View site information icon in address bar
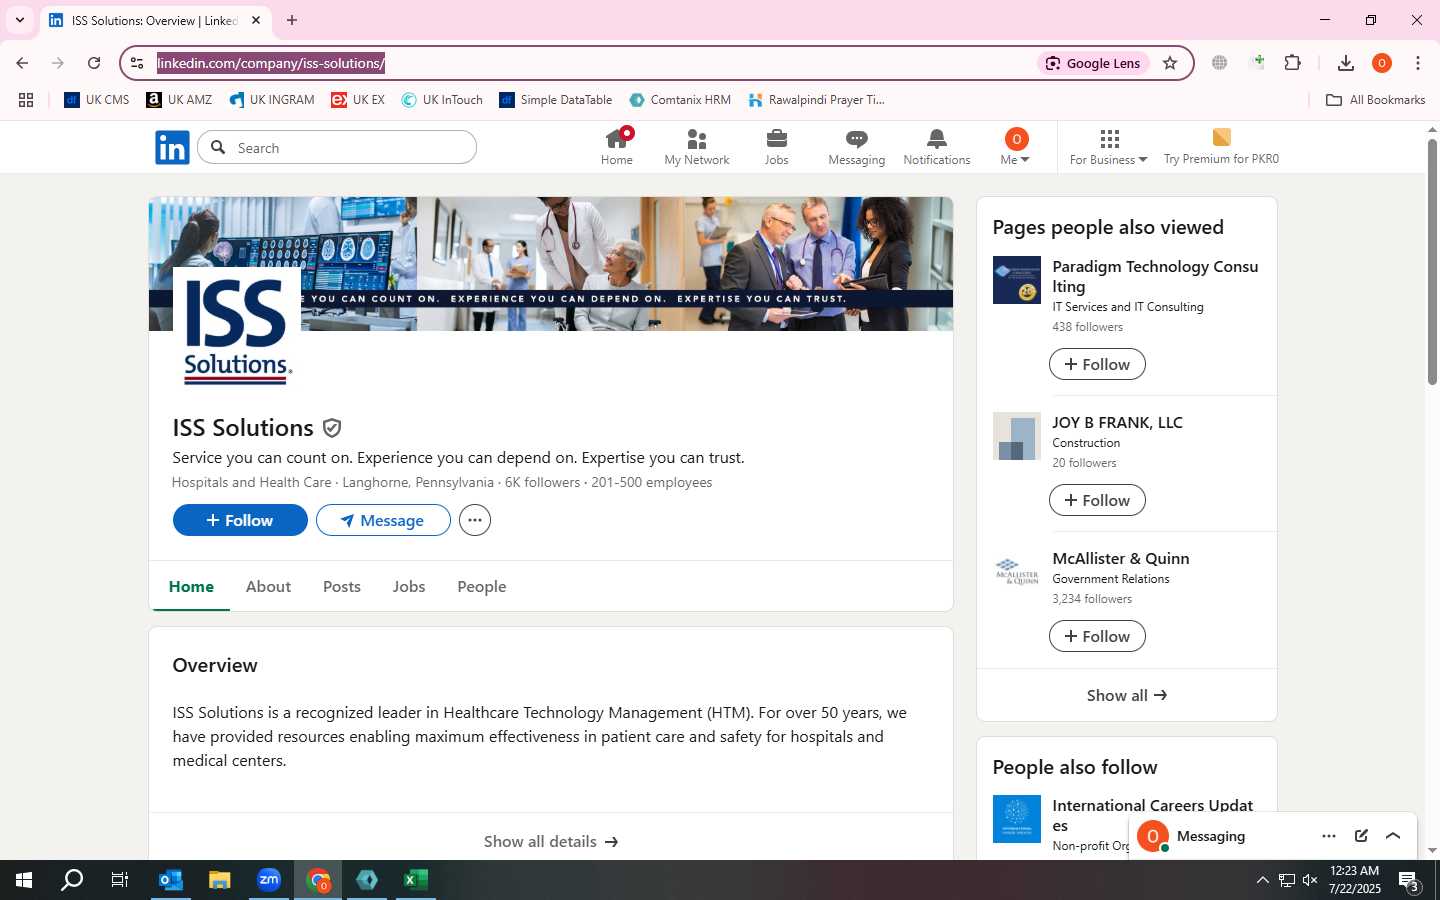Image resolution: width=1440 pixels, height=900 pixels. (x=137, y=63)
